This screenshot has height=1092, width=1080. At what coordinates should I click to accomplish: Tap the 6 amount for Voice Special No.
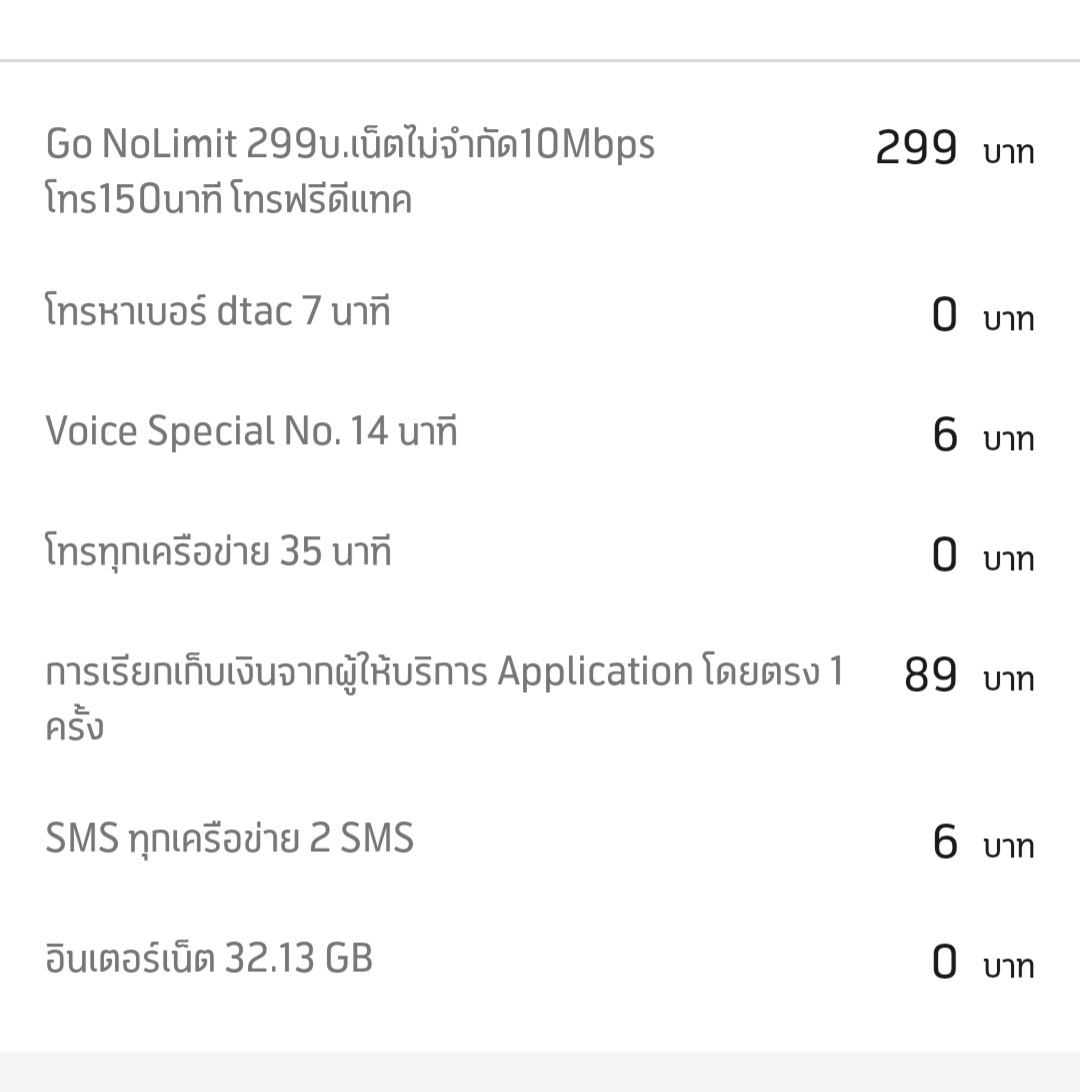click(x=944, y=436)
